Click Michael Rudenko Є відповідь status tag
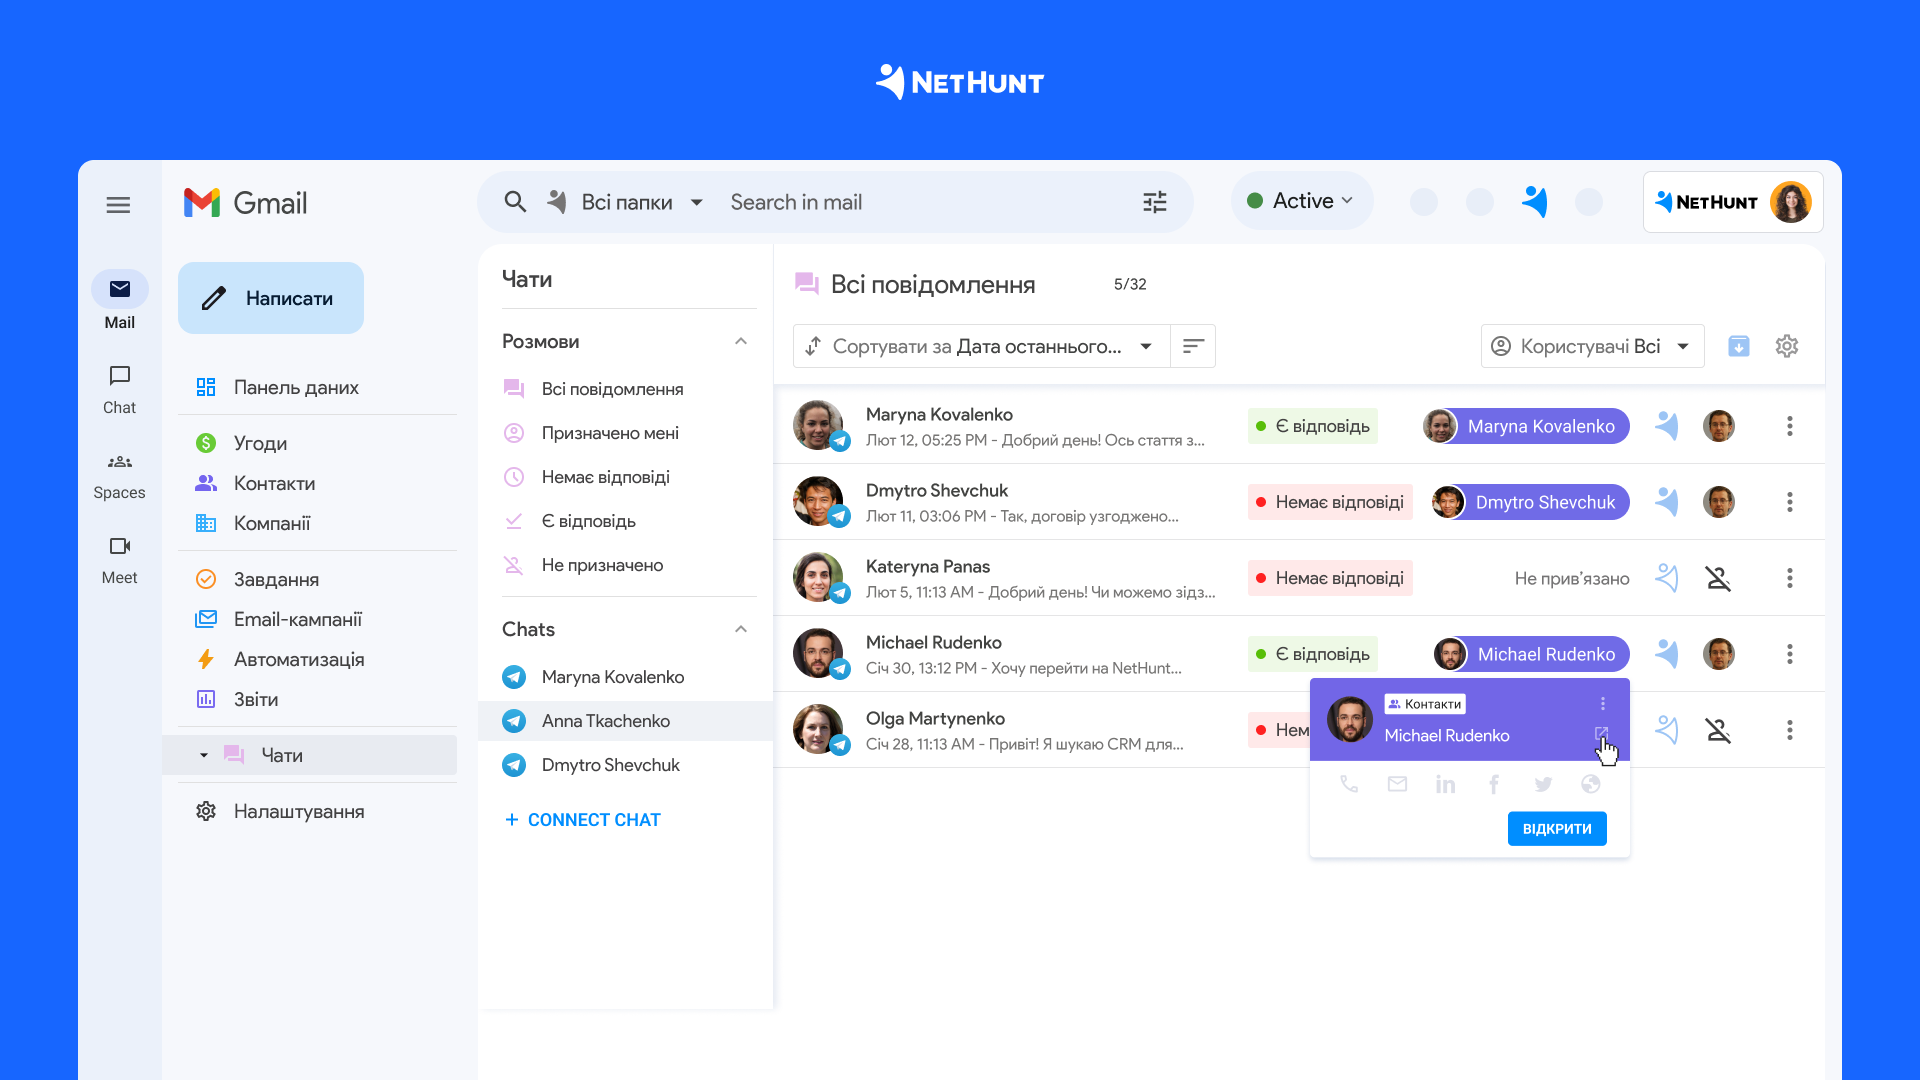Screen dimensions: 1920x1080 [x=1313, y=654]
